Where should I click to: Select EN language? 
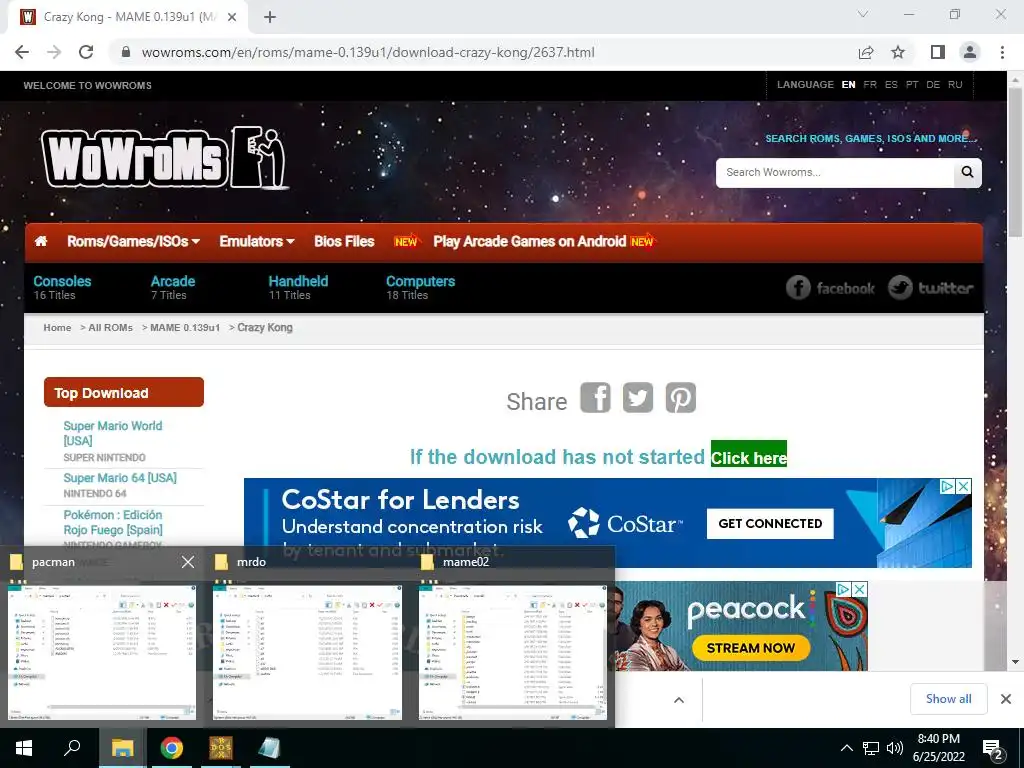[x=848, y=84]
